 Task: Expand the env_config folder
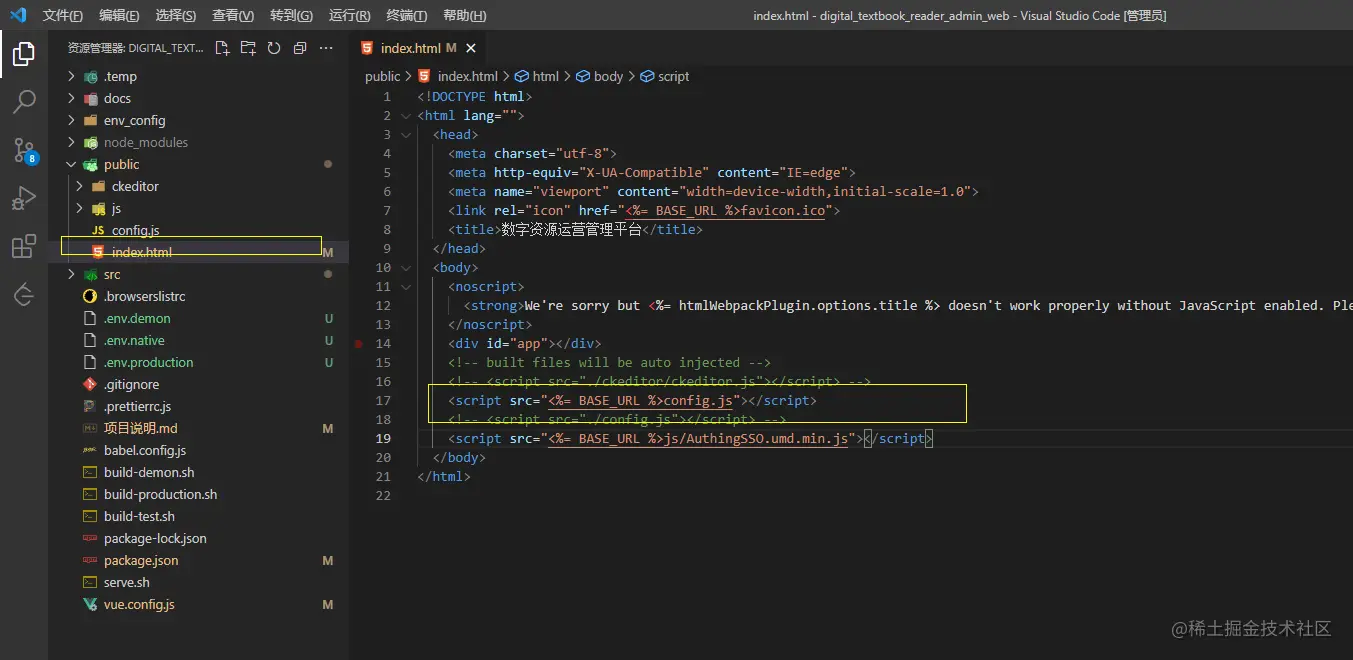71,120
